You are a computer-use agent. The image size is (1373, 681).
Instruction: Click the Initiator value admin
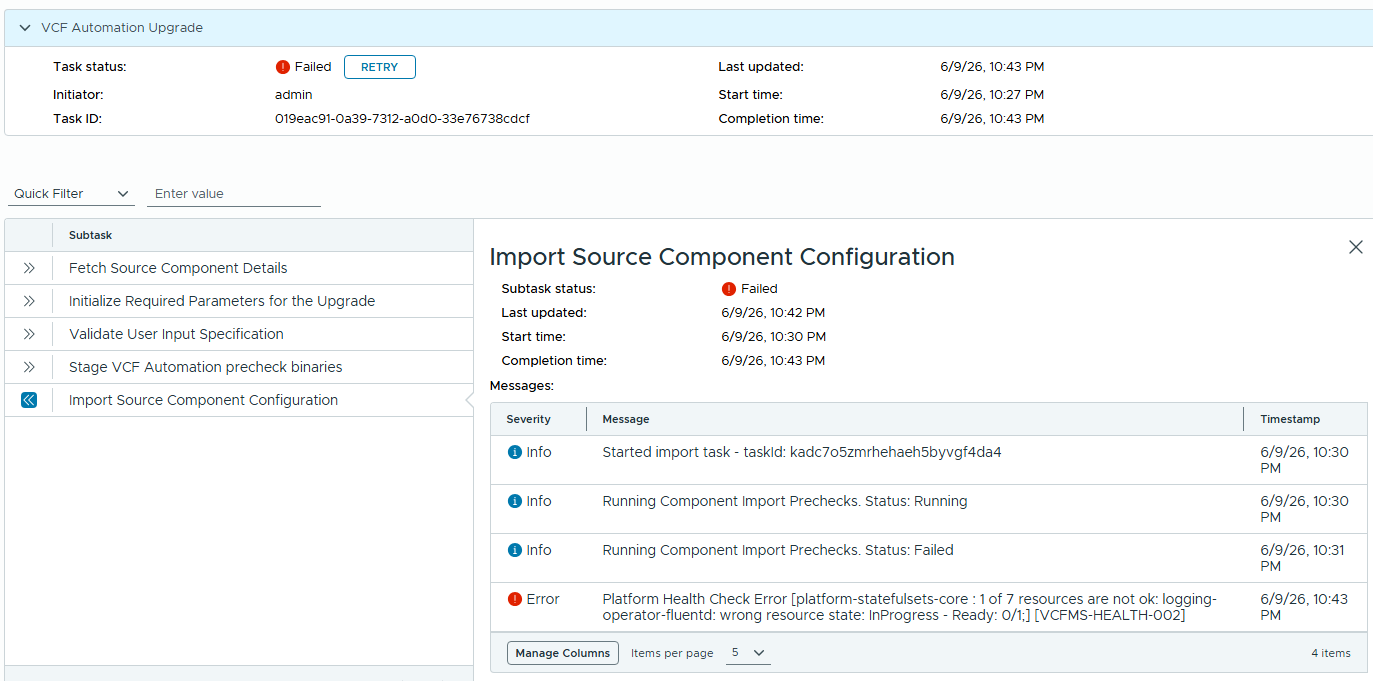point(294,95)
